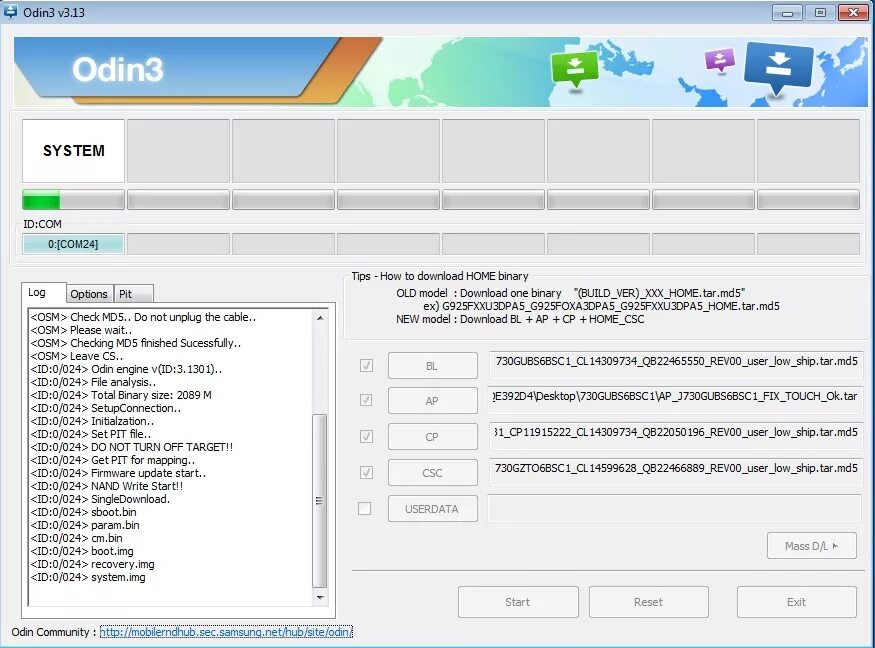Click the purple download banner icon

click(719, 60)
